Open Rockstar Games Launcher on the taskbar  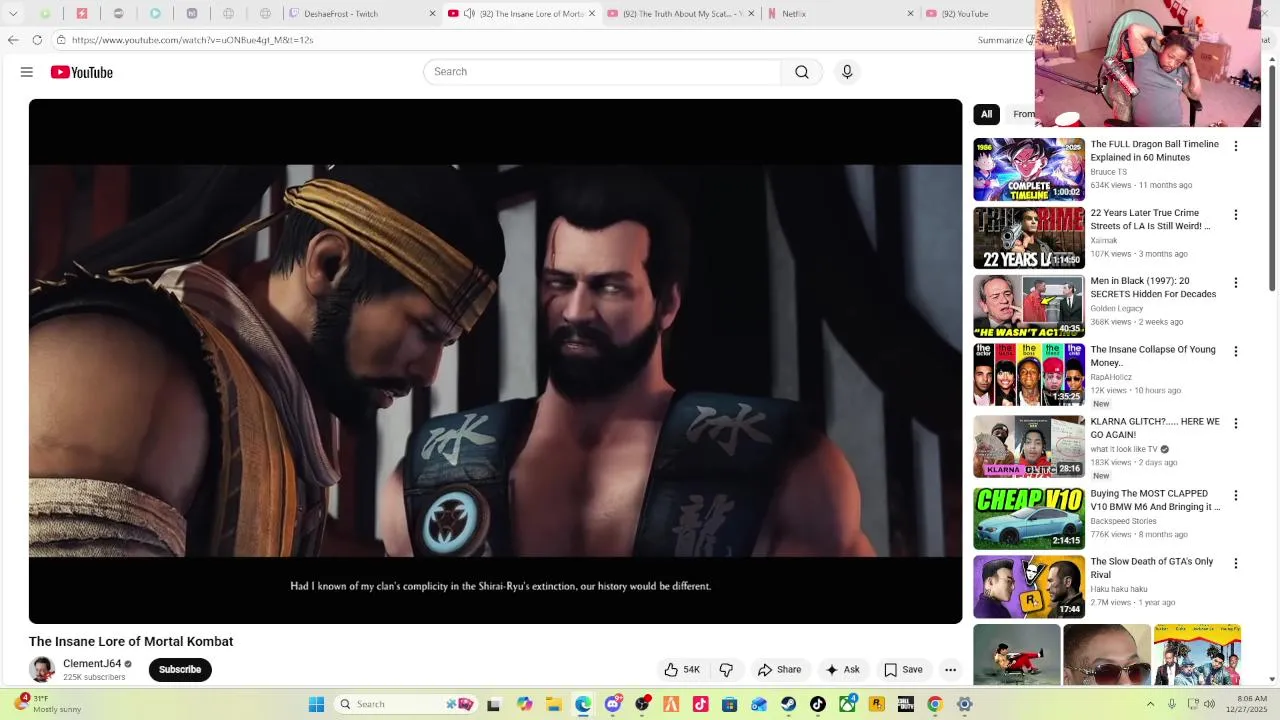pos(876,704)
